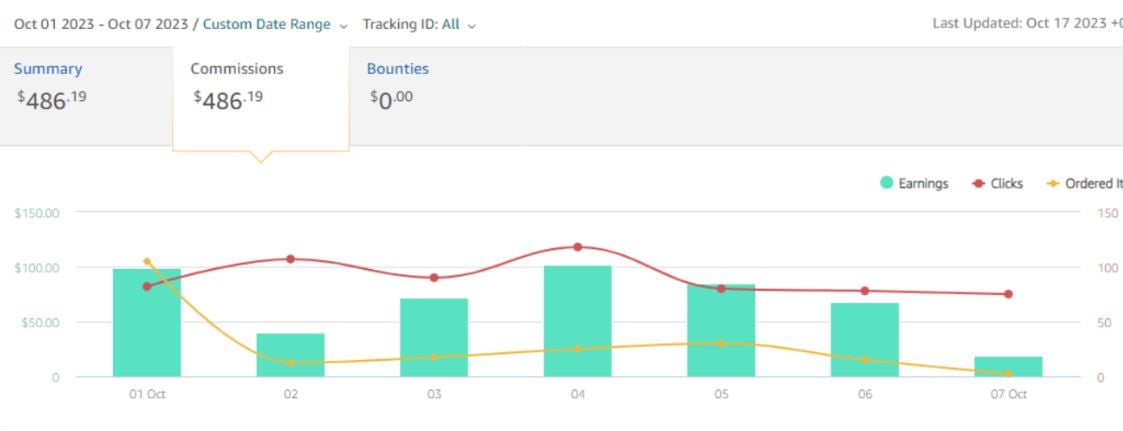The width and height of the screenshot is (1123, 431).
Task: Click the 07 Oct earnings bar
Action: 1008,367
